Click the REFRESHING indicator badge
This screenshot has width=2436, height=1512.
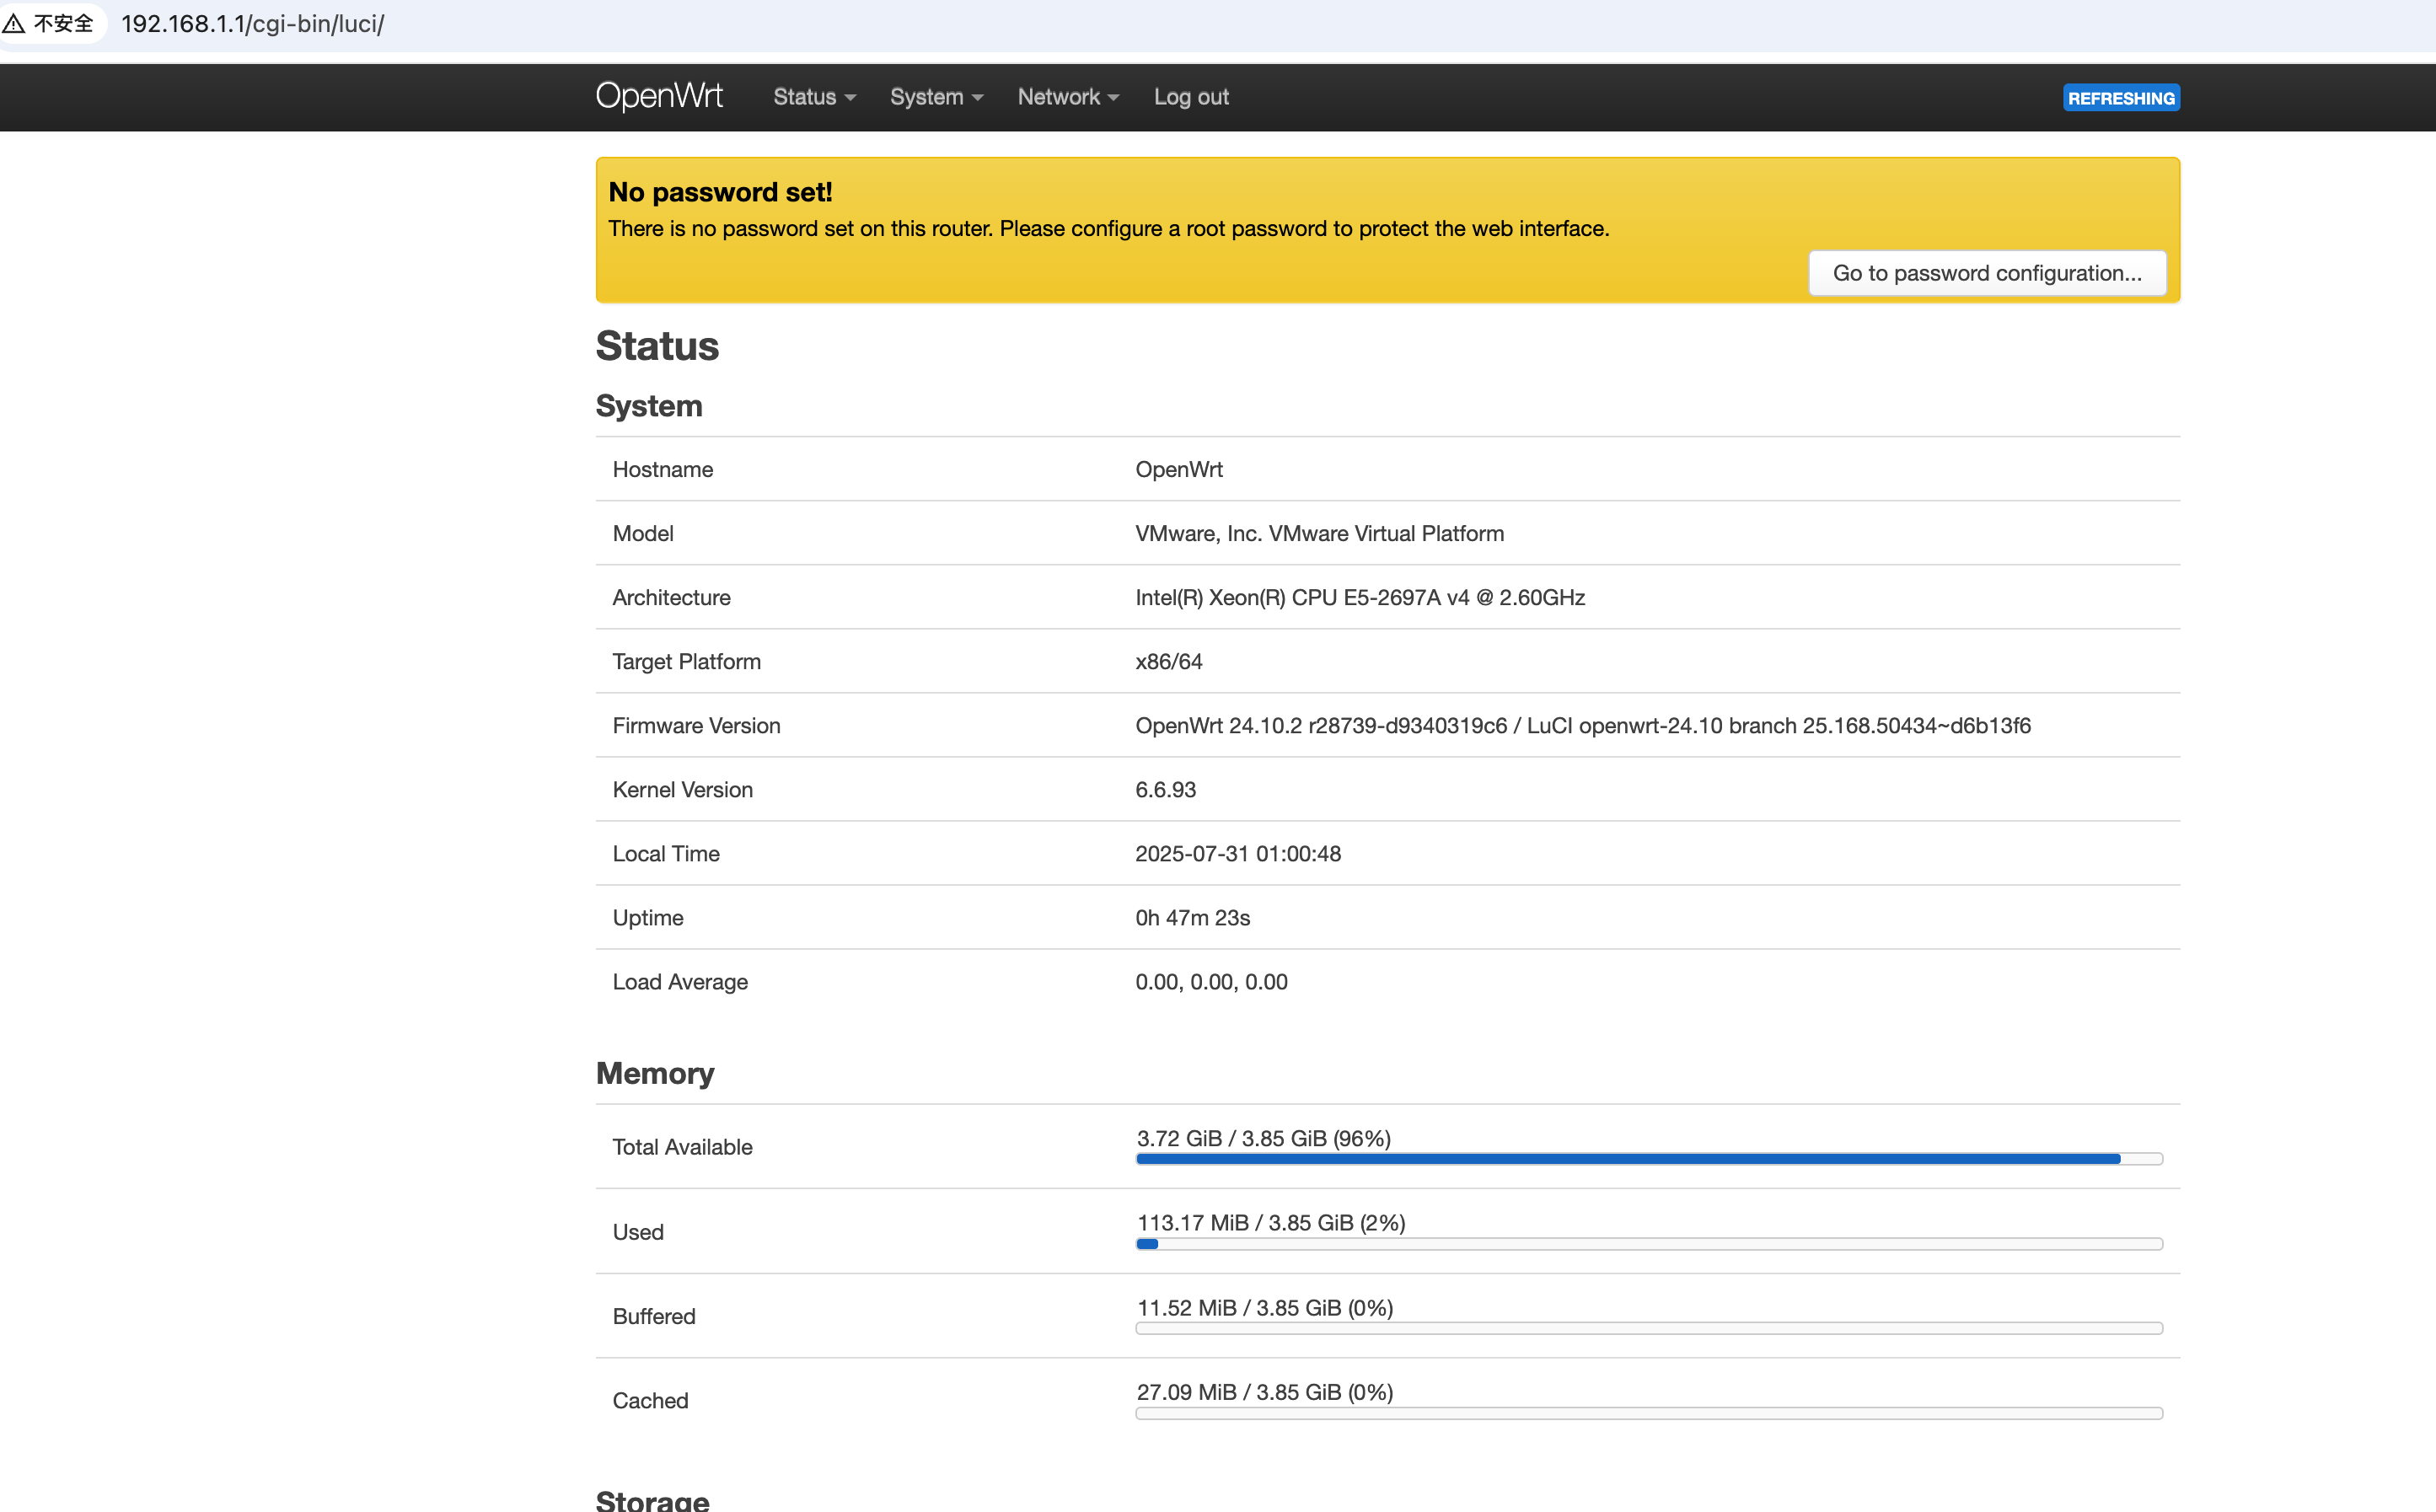pos(2121,98)
